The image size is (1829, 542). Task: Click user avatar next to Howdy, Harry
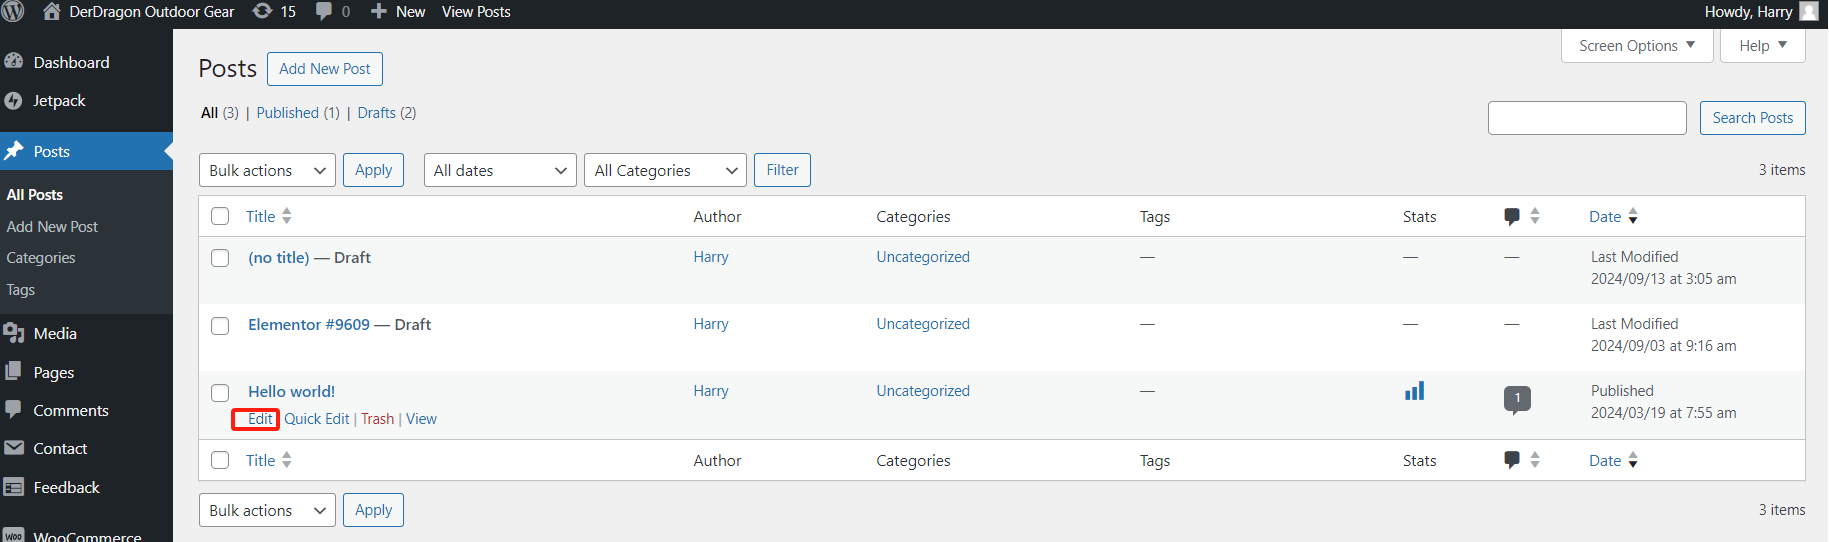point(1808,12)
